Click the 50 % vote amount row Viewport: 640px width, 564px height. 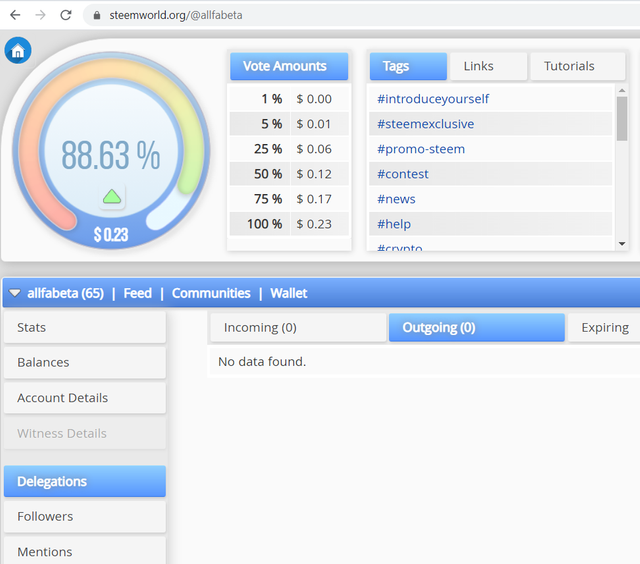click(x=289, y=174)
